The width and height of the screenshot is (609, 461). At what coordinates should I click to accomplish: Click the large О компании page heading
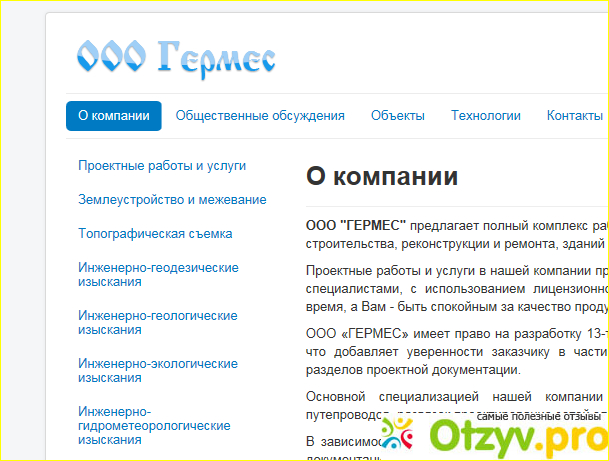(x=382, y=177)
